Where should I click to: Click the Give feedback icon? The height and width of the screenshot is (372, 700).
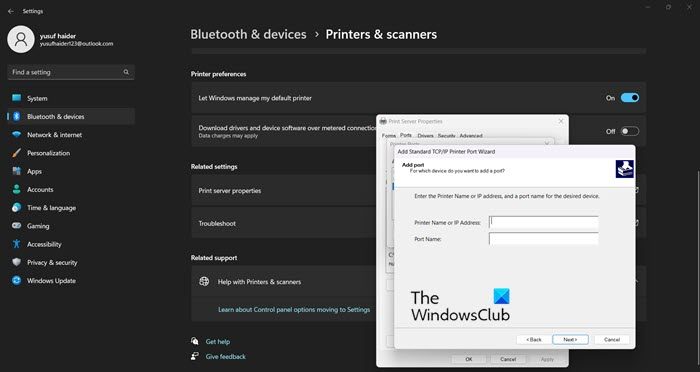tap(195, 356)
